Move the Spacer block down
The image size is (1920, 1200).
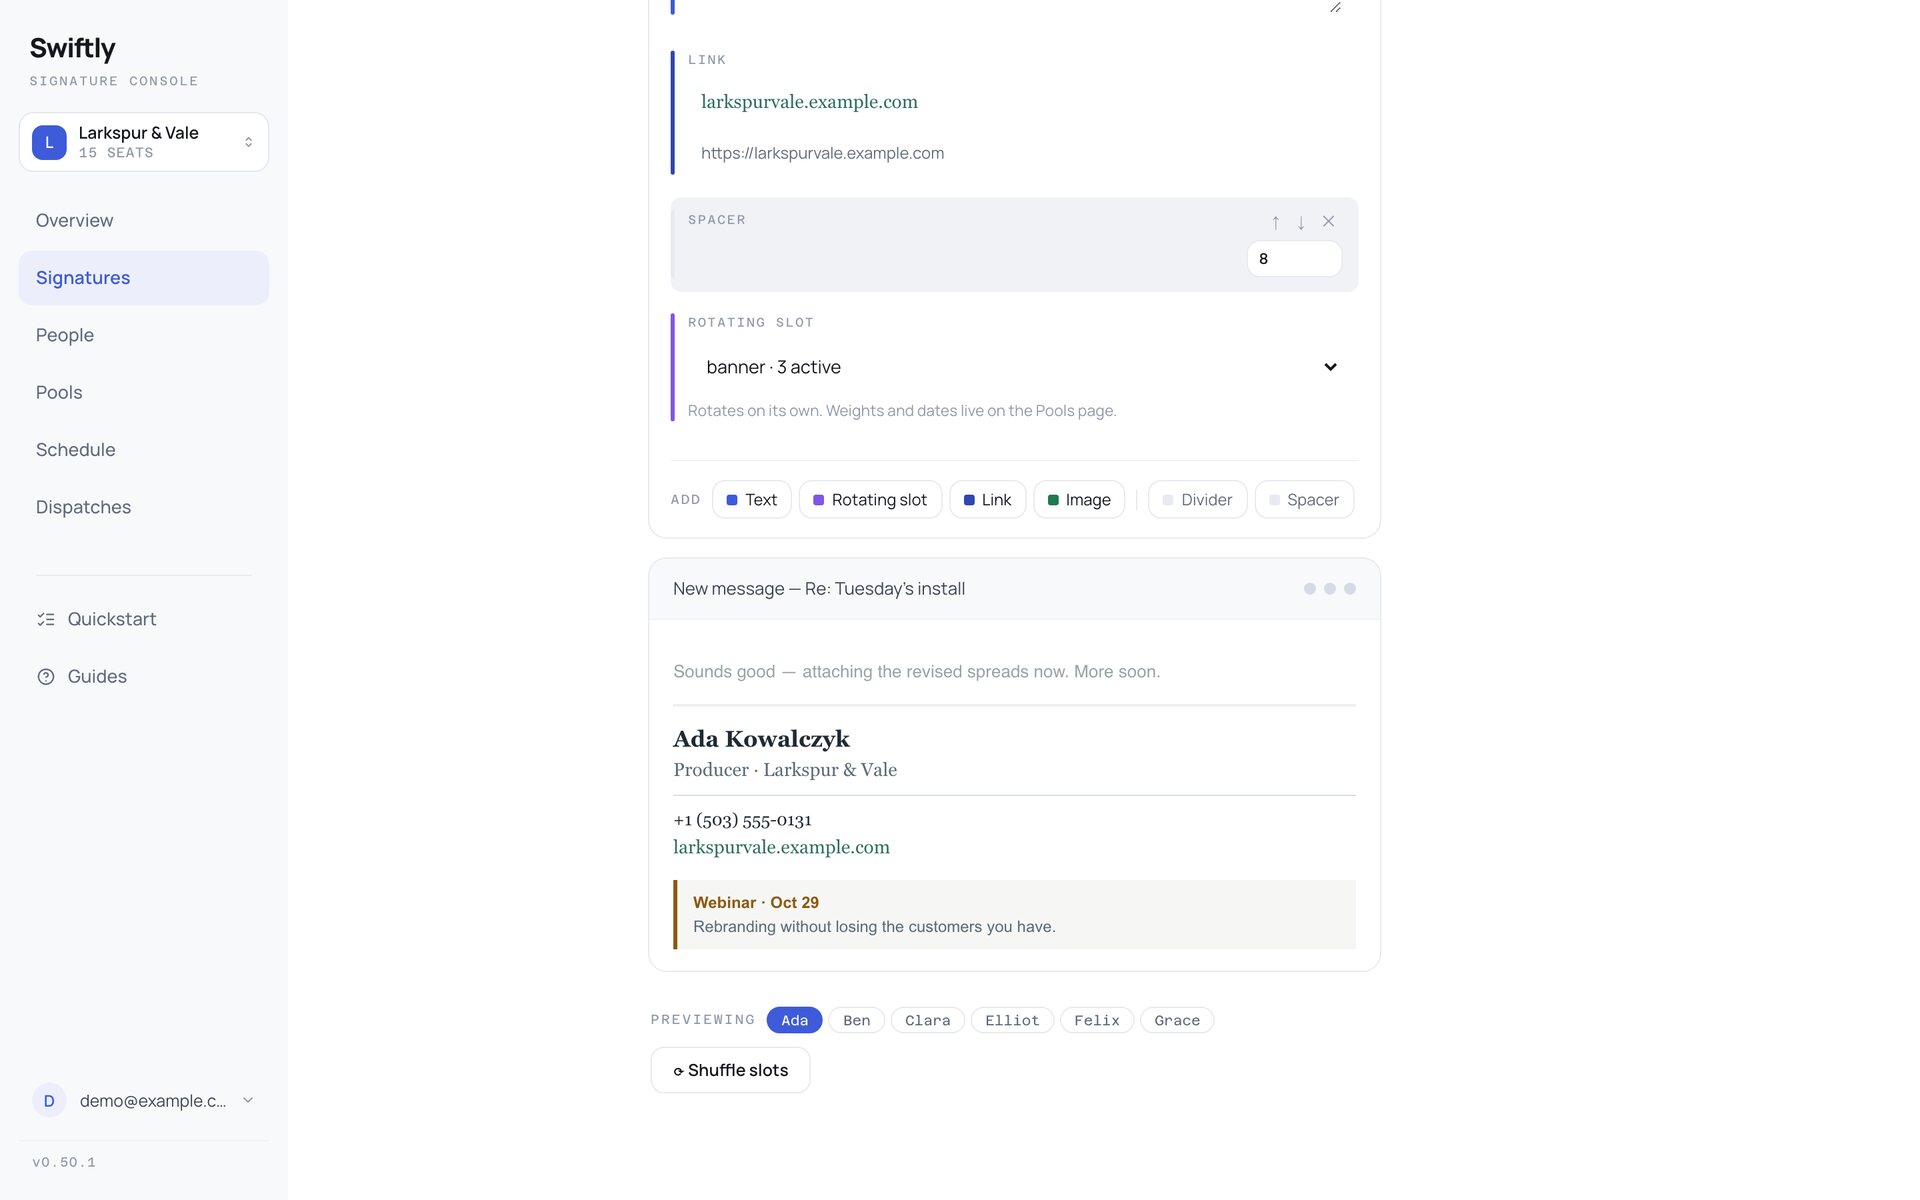pos(1301,222)
